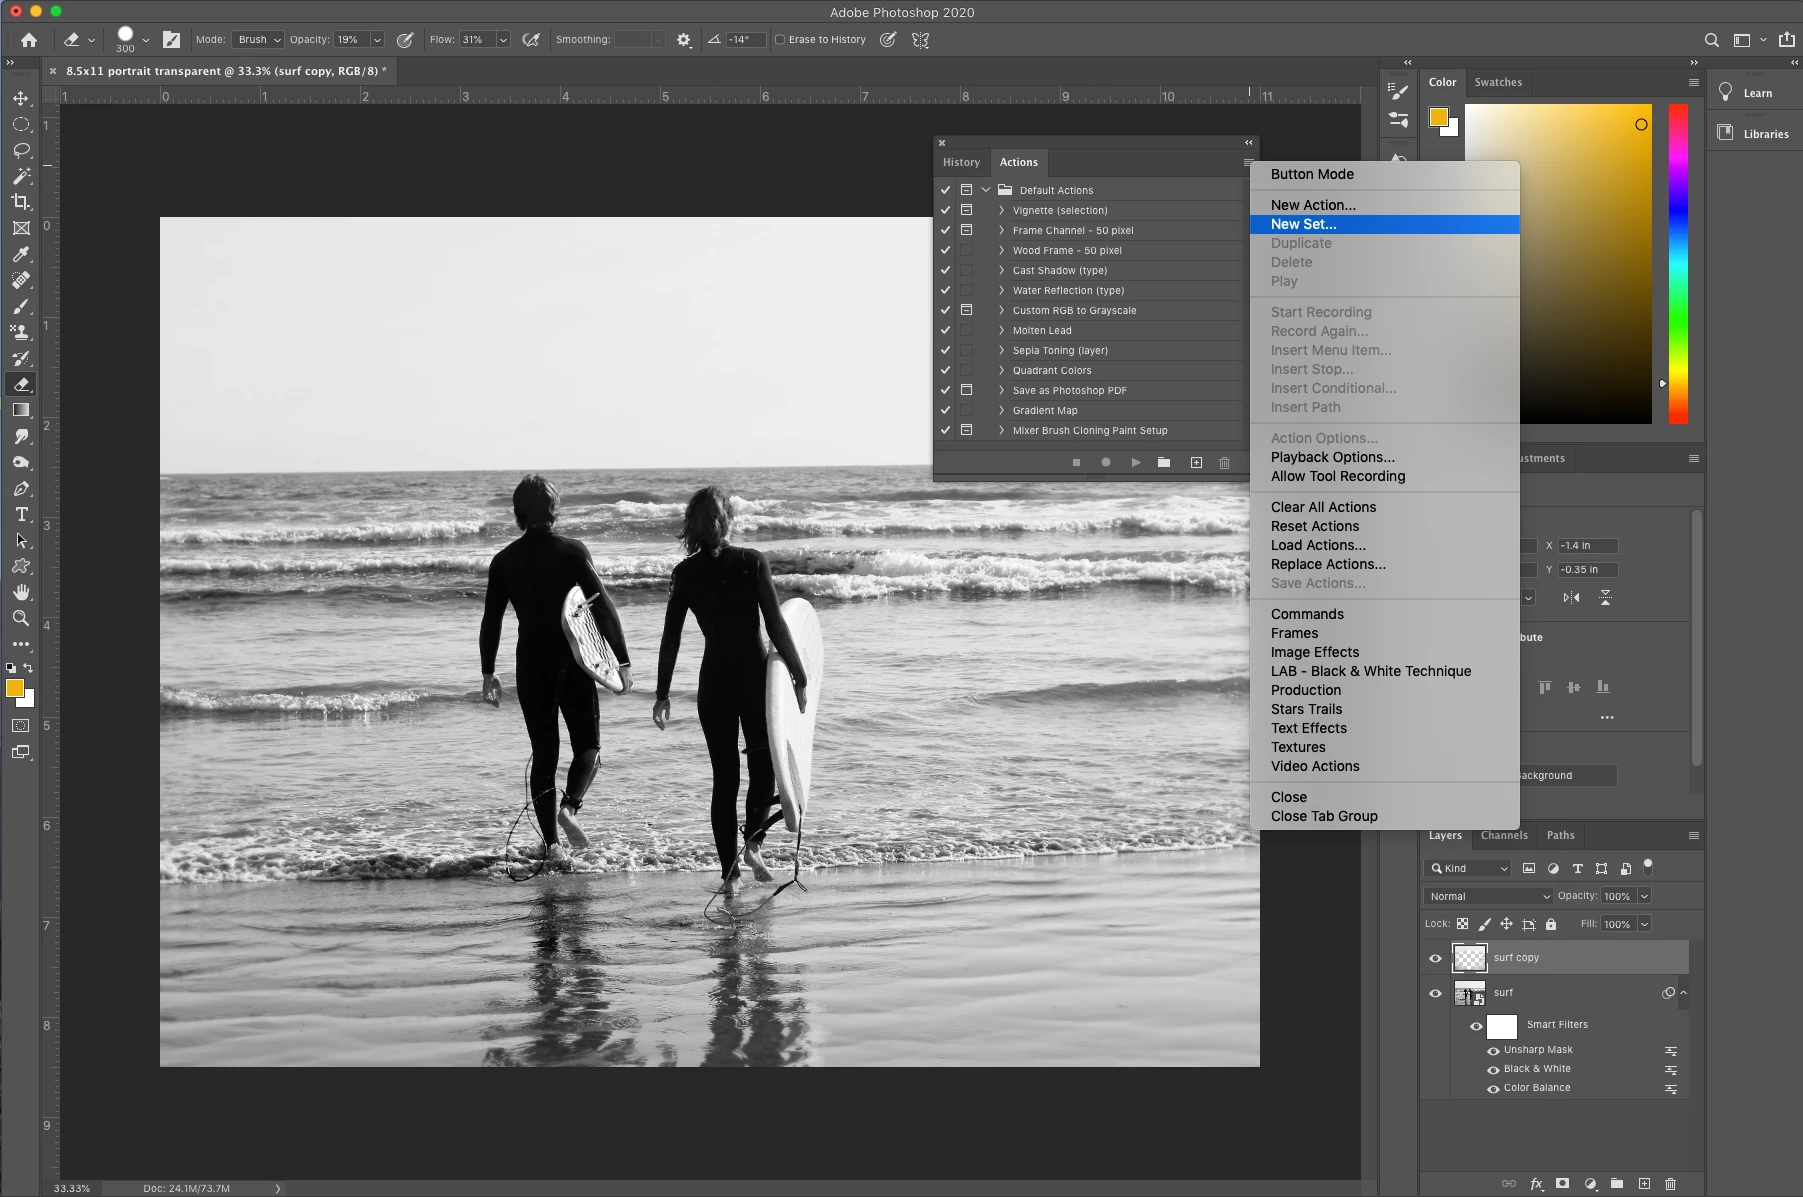Toggle the Vignette (selection) action checkmark

coord(945,210)
